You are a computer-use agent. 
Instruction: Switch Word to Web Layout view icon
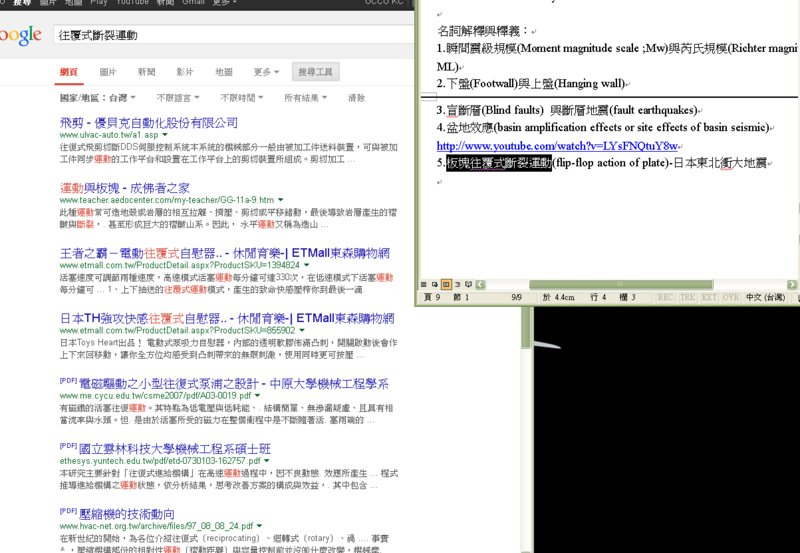[434, 285]
